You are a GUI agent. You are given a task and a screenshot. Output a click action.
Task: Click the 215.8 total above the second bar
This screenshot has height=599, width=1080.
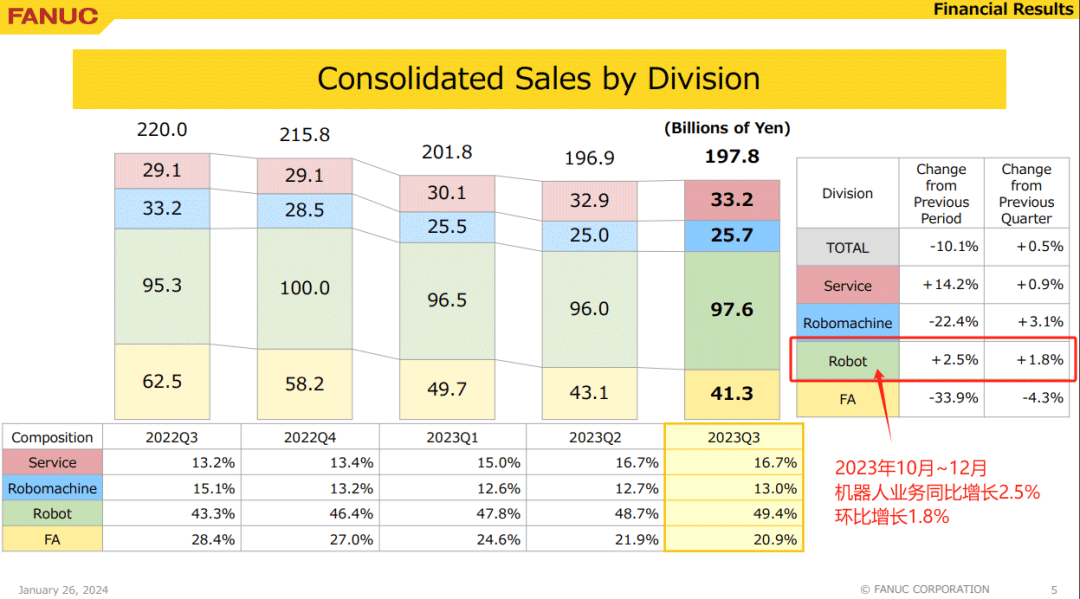tap(304, 135)
